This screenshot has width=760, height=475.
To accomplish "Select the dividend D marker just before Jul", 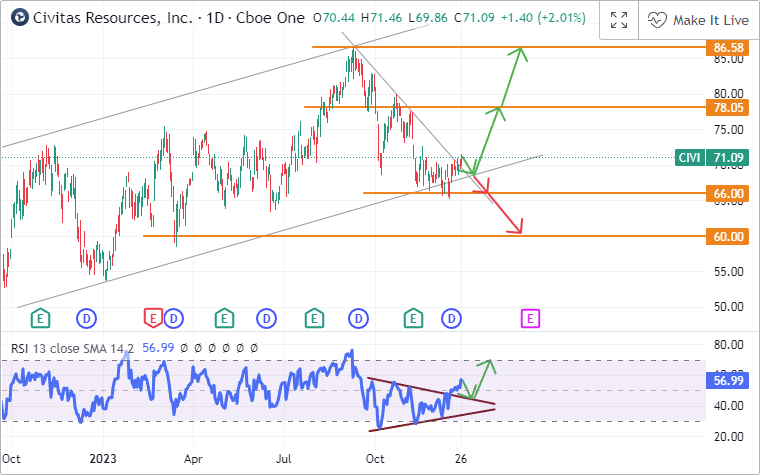I will [266, 318].
